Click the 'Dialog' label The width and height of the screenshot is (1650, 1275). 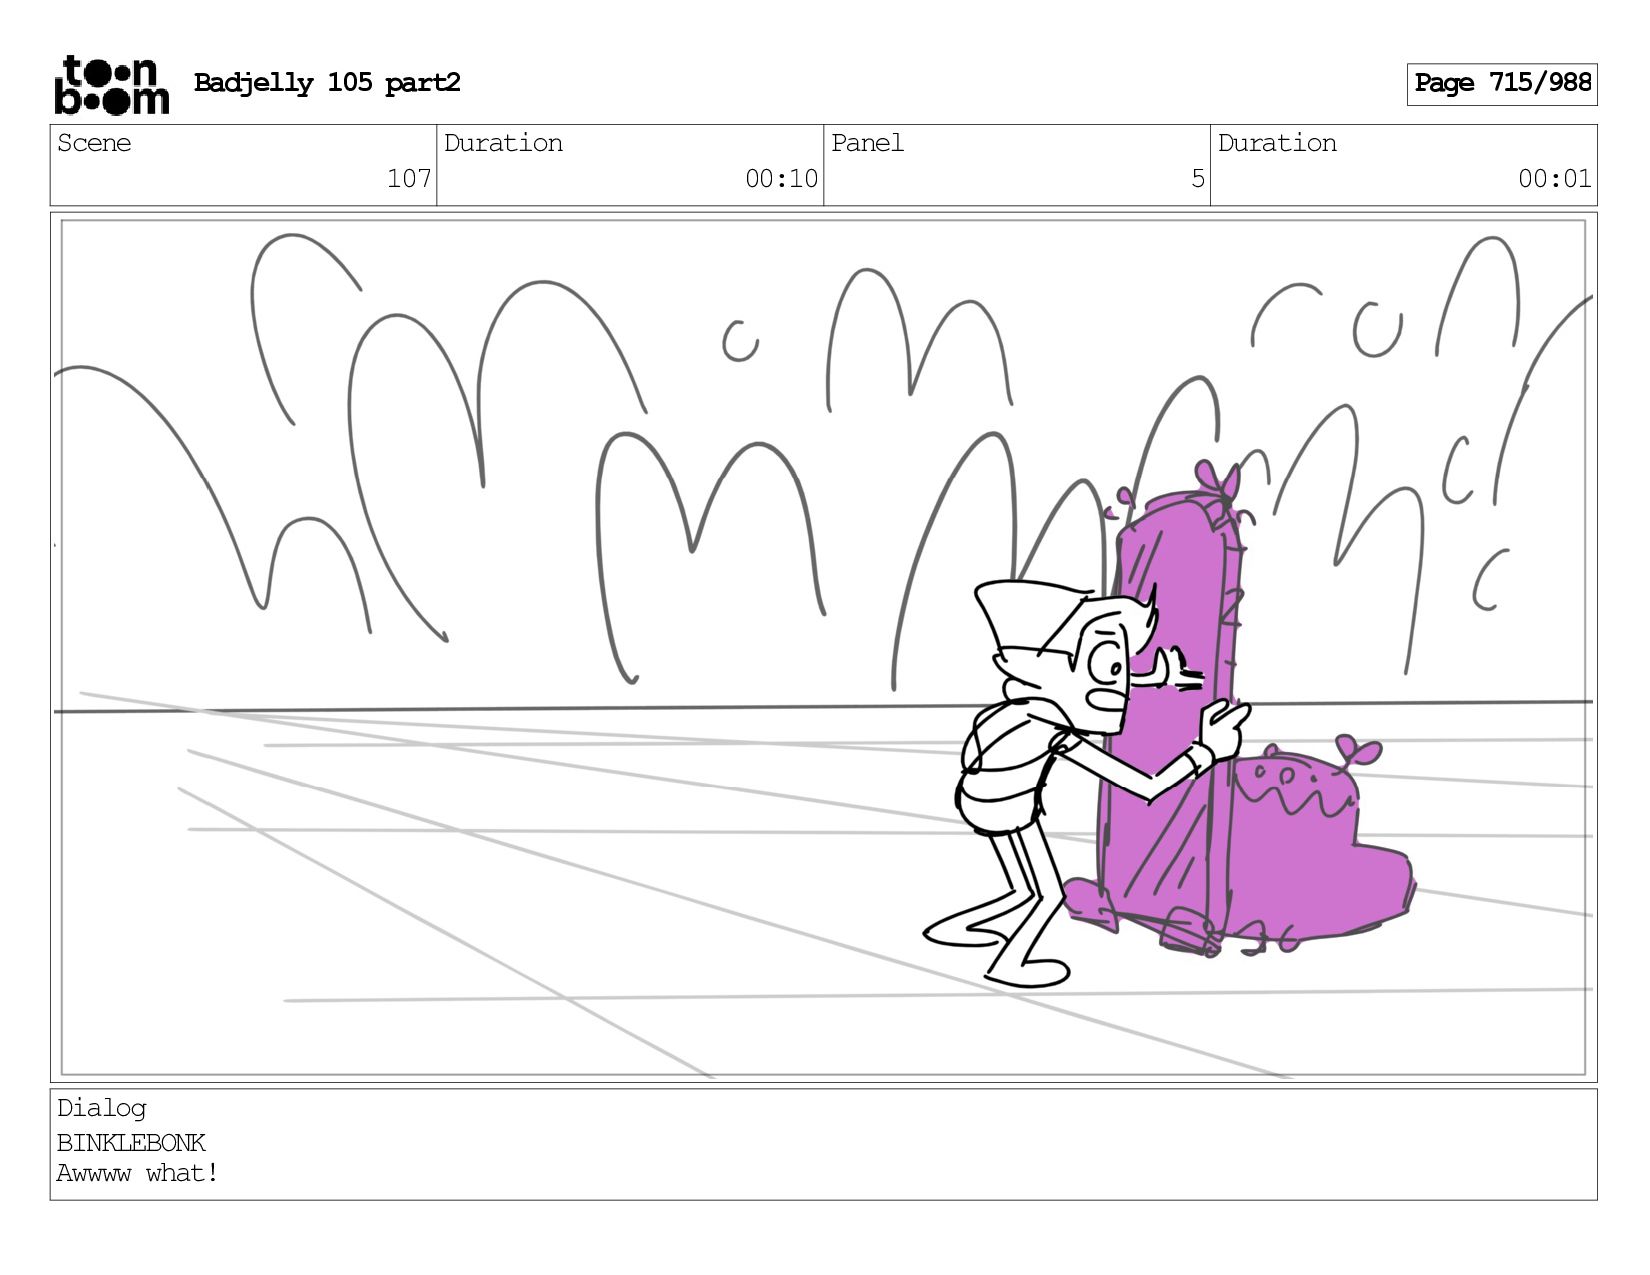(x=102, y=1109)
